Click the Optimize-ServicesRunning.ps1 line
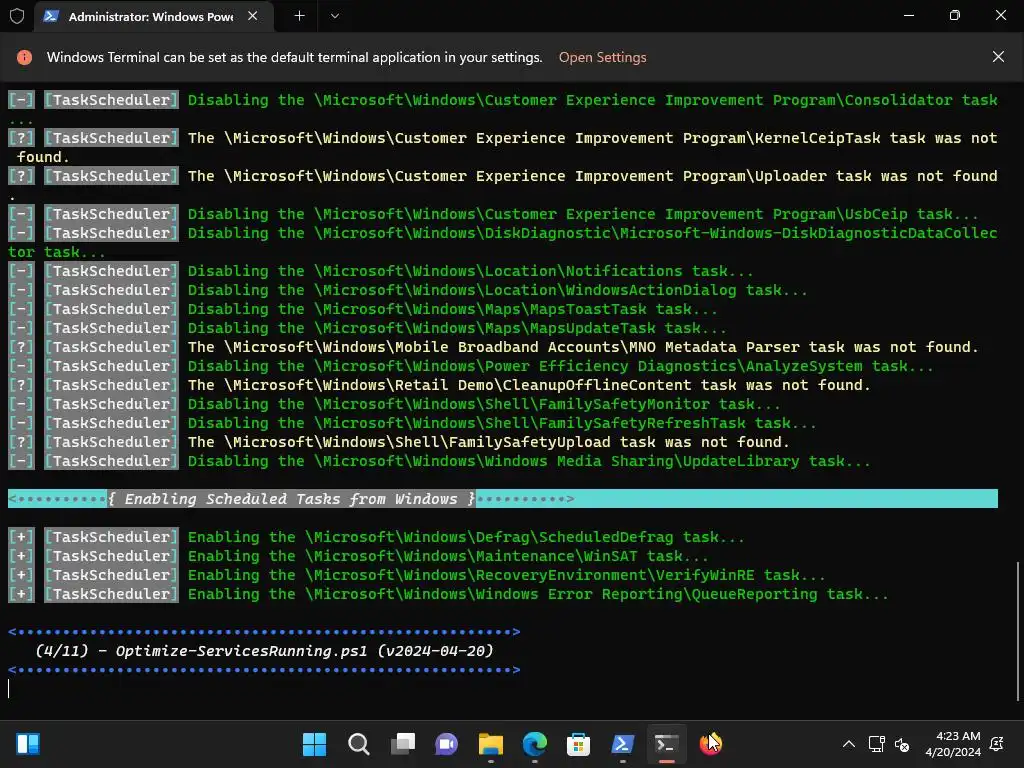 click(264, 651)
